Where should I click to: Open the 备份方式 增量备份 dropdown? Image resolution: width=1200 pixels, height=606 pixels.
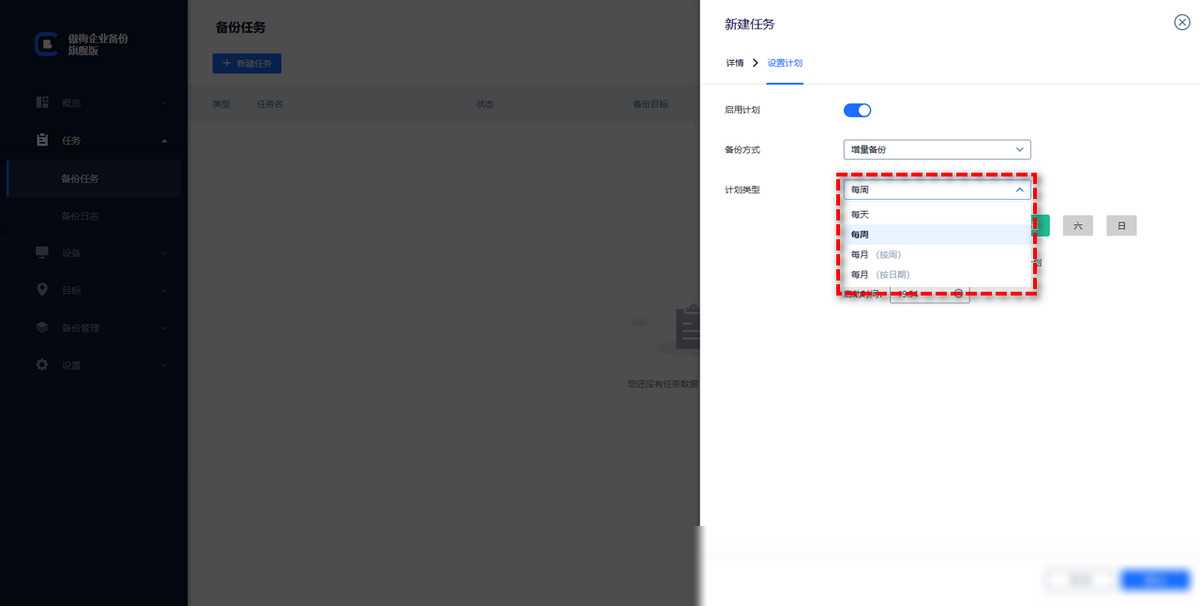937,150
